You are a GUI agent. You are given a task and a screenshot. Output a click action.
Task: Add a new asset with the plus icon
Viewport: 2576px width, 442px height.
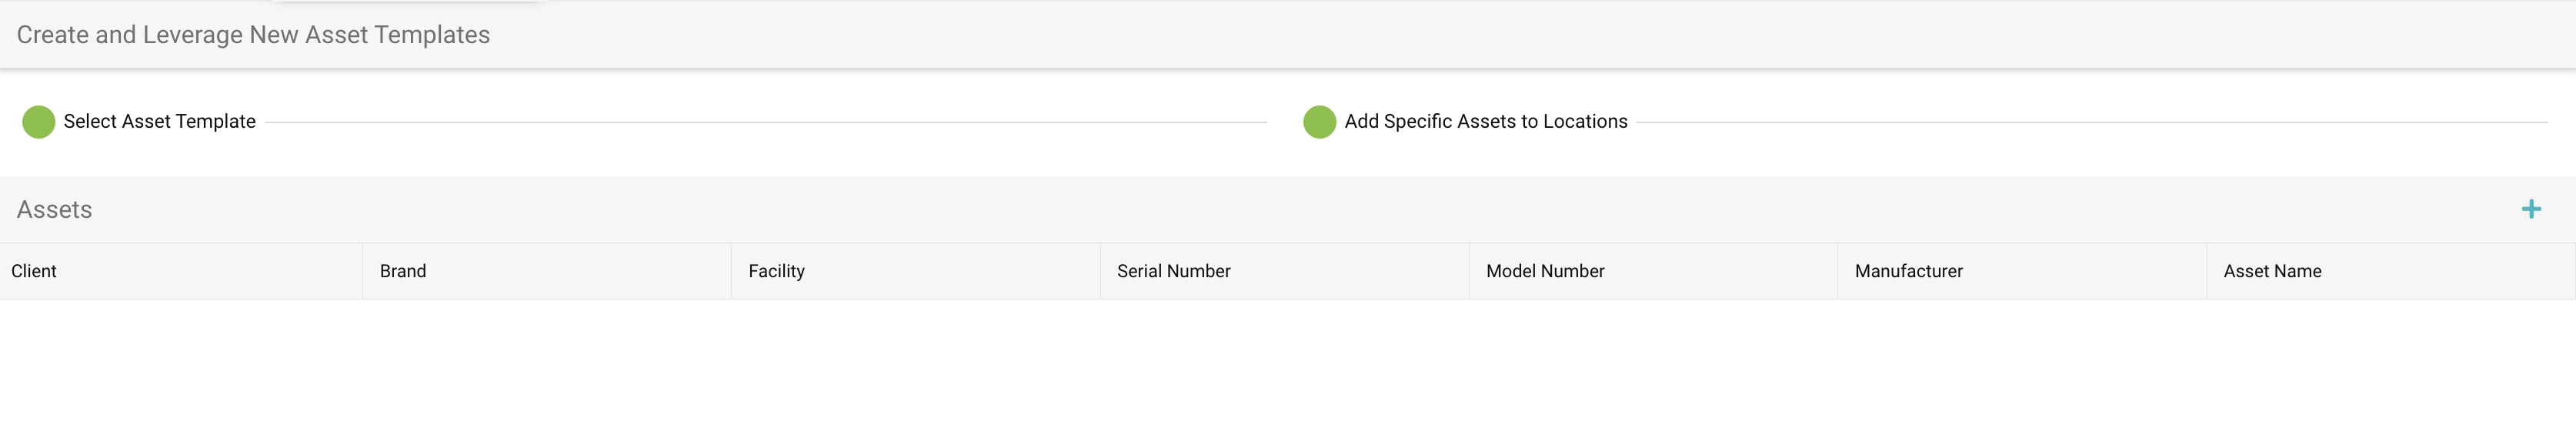click(2531, 209)
